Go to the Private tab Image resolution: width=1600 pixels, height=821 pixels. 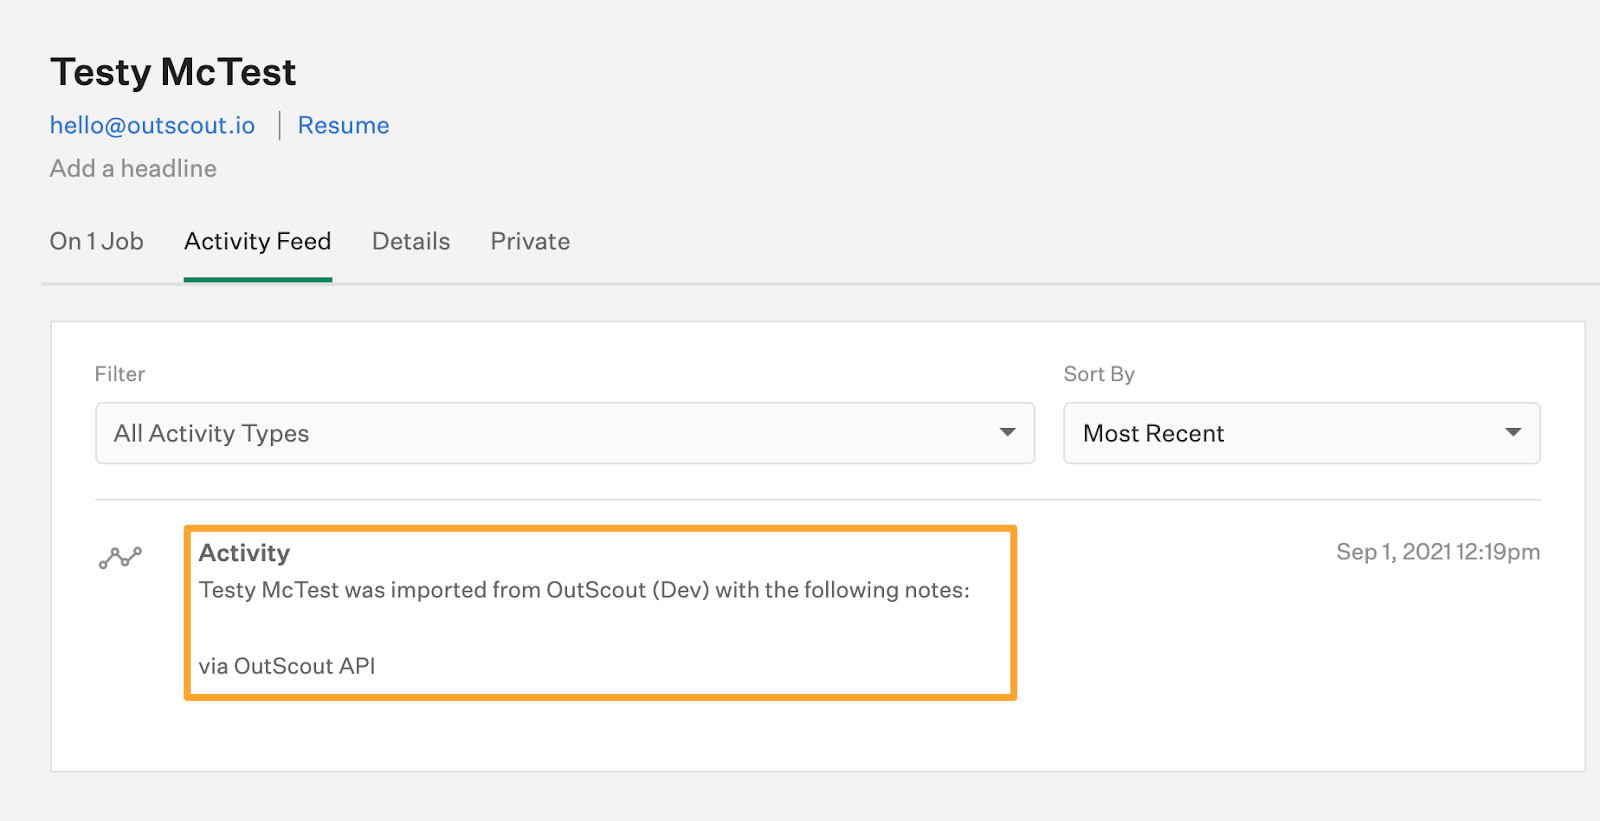pyautogui.click(x=530, y=241)
